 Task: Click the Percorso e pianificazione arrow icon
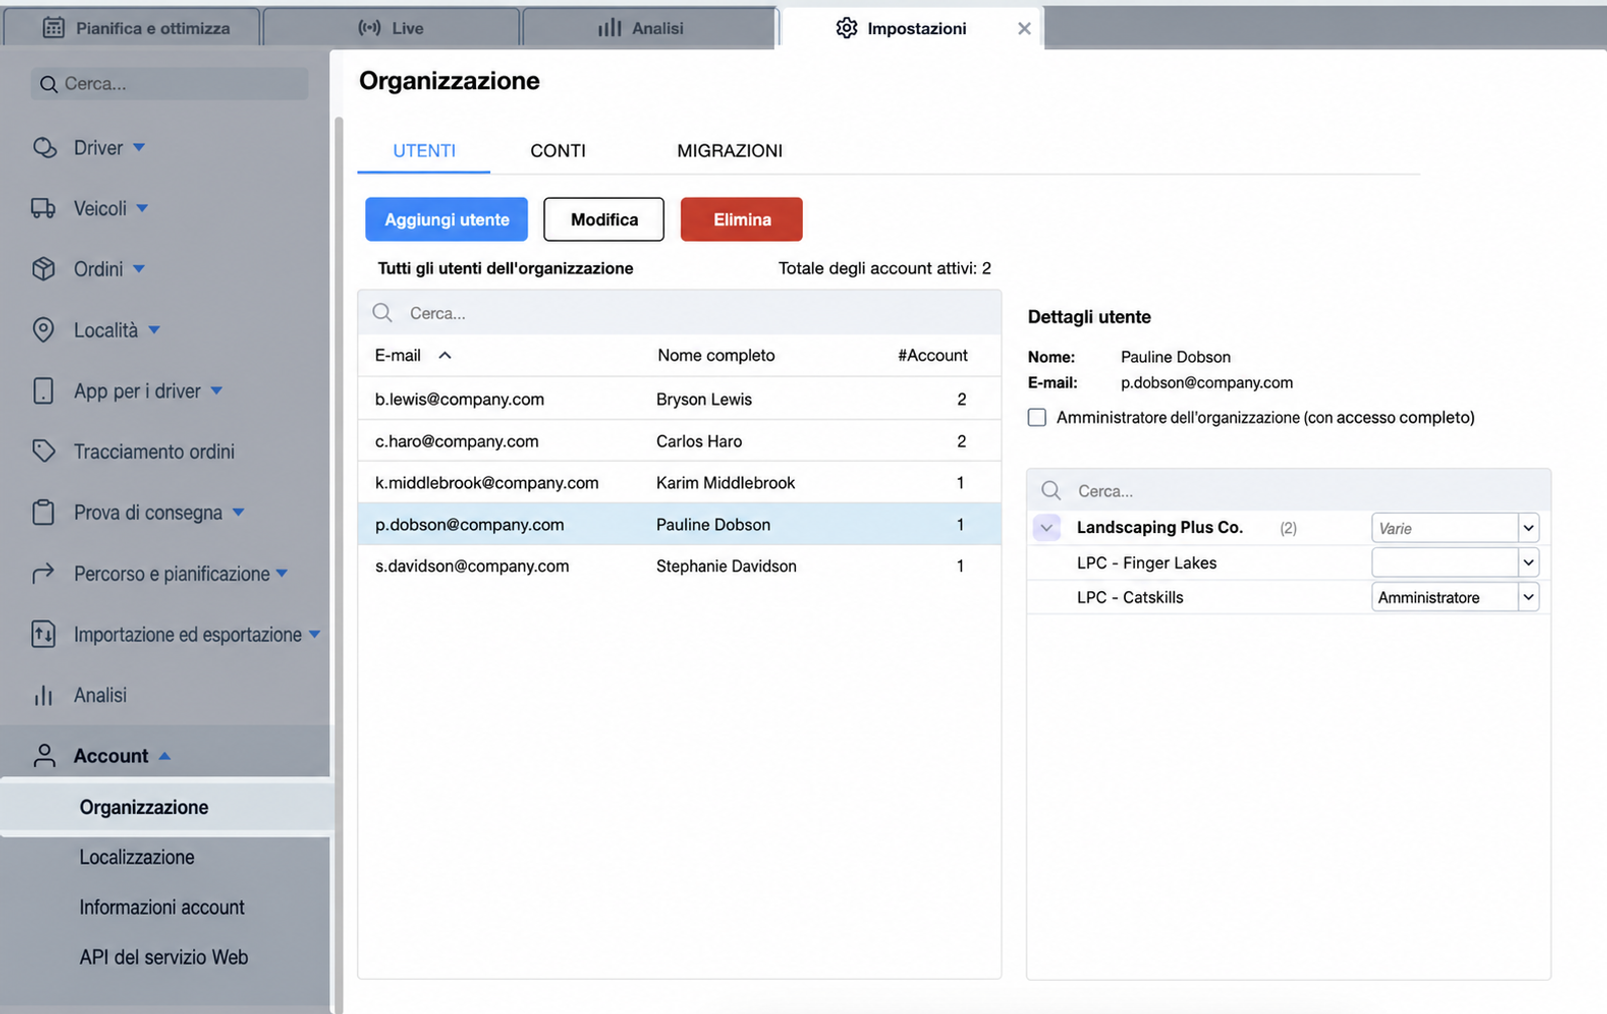coord(43,574)
